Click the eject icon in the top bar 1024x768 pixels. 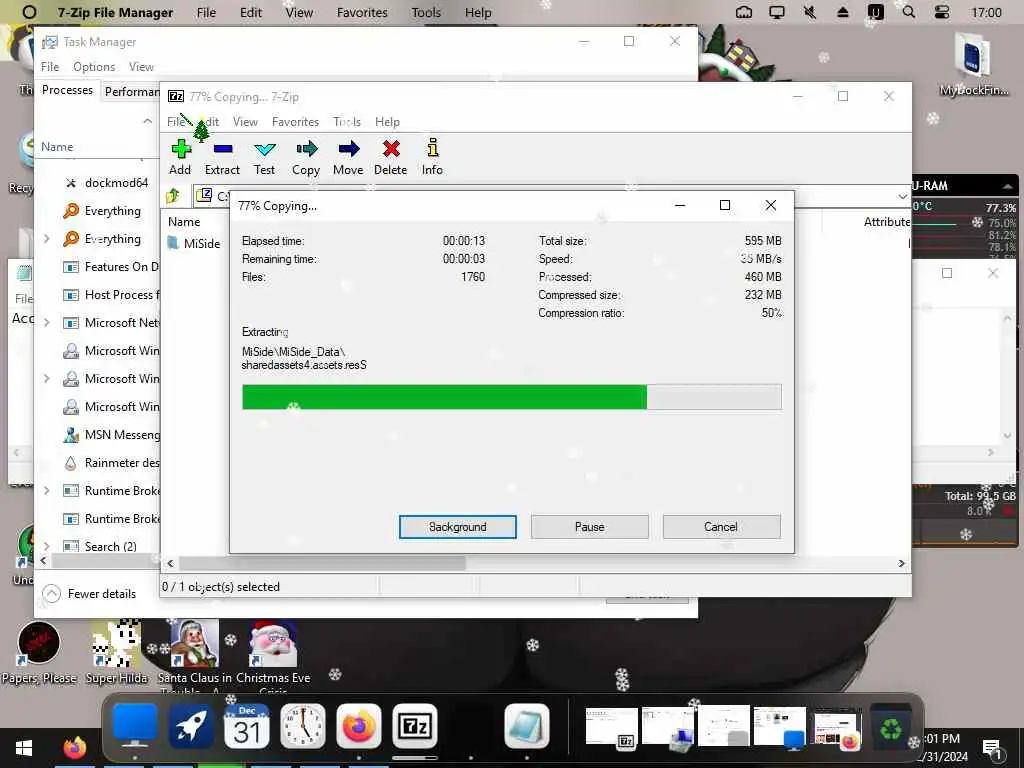pos(842,12)
